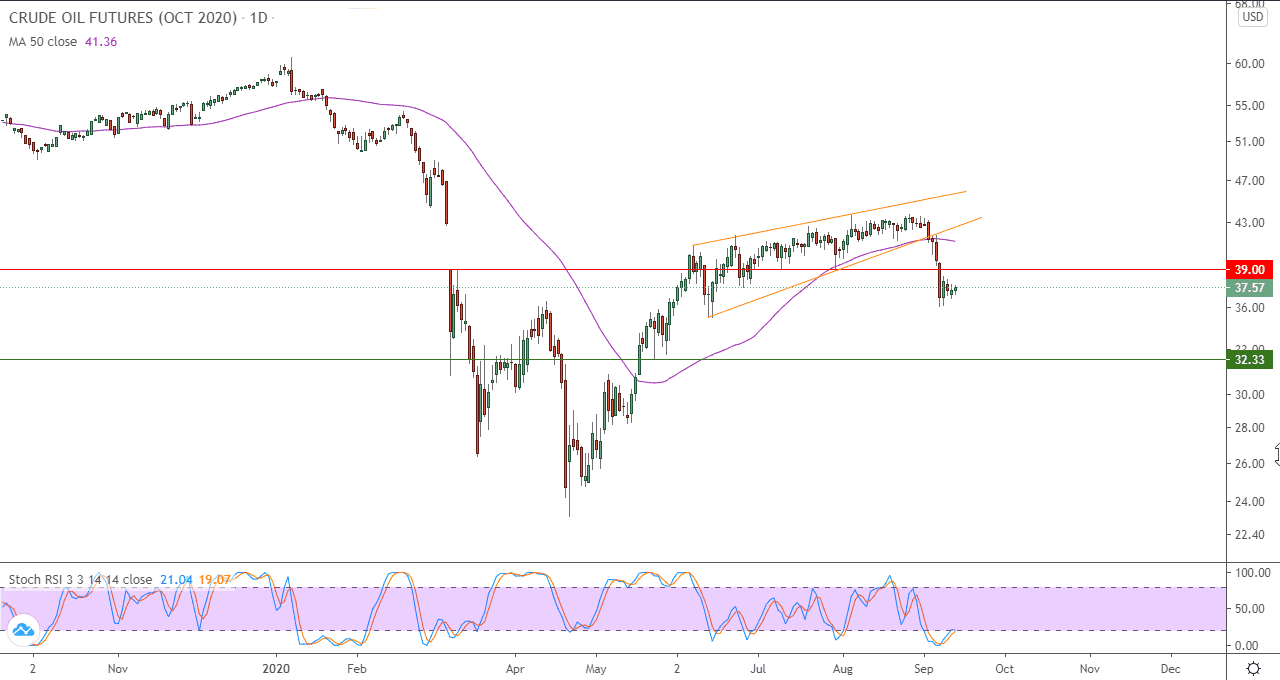Click the 28.00 price axis label
1280x680 pixels.
[1250, 428]
